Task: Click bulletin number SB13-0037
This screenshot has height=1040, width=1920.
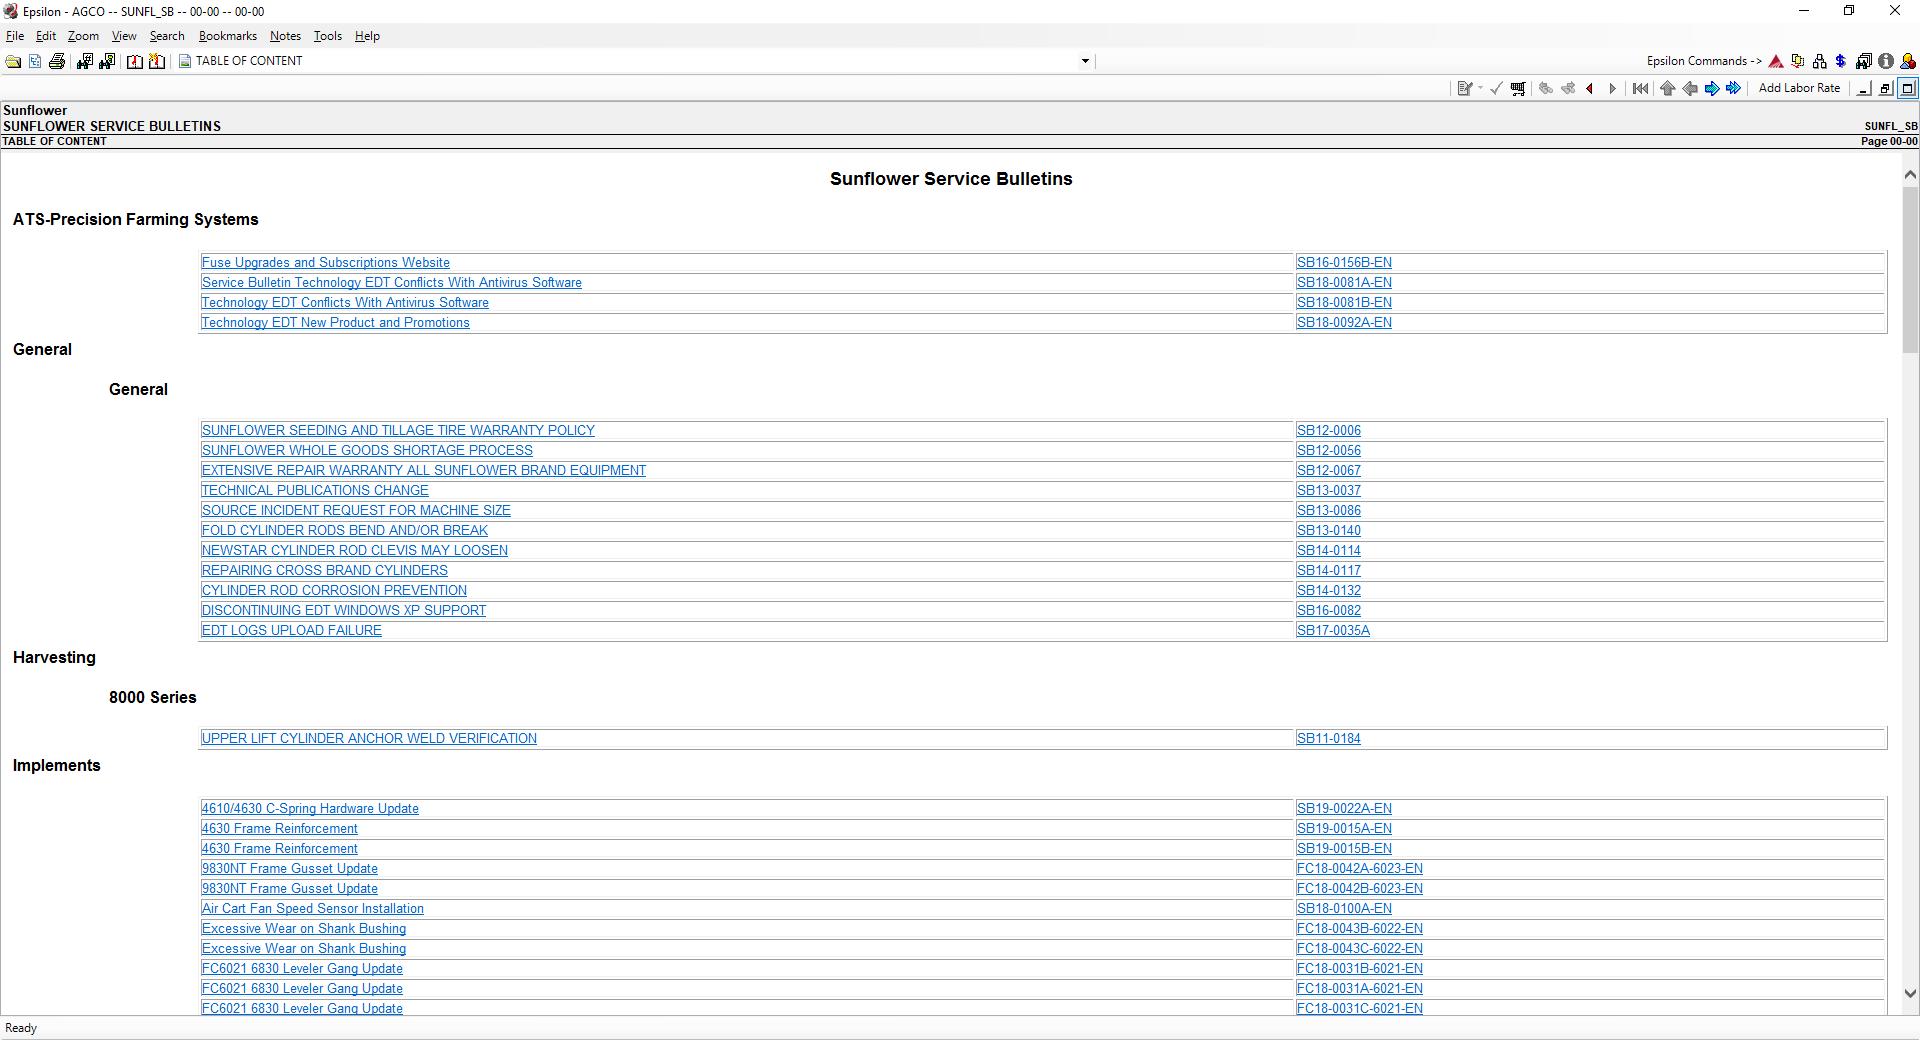Action: pos(1329,491)
